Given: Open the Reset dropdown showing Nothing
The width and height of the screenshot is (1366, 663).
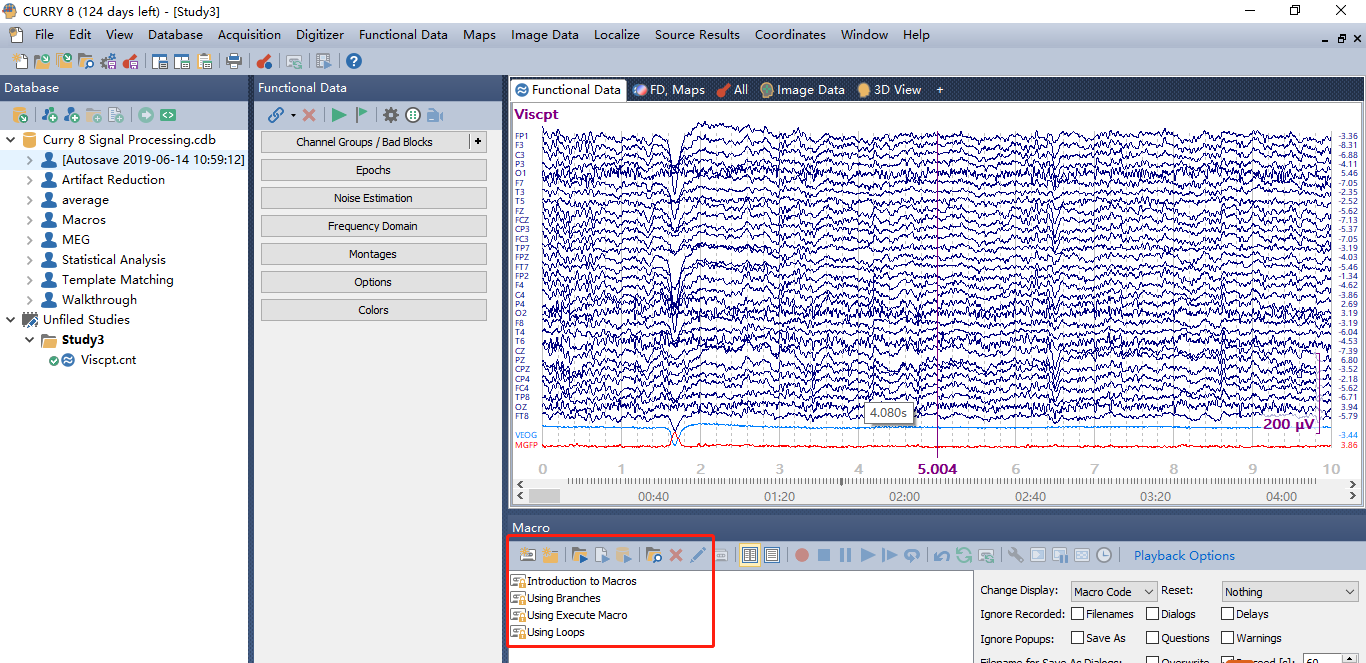Looking at the screenshot, I should (x=1289, y=592).
